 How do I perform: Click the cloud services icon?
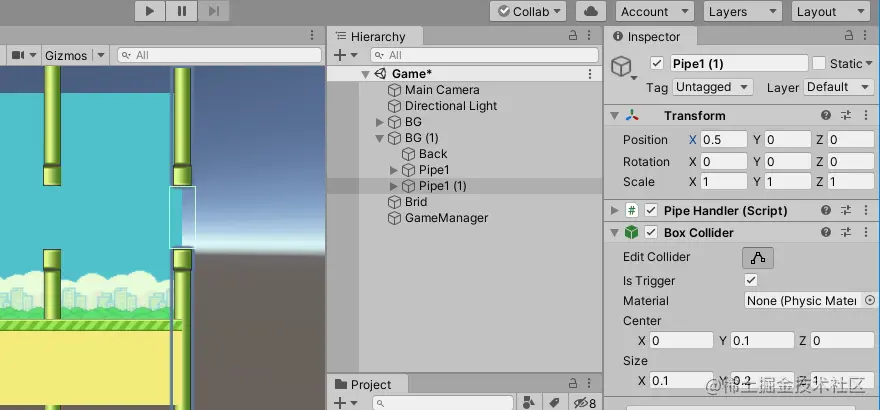point(590,11)
